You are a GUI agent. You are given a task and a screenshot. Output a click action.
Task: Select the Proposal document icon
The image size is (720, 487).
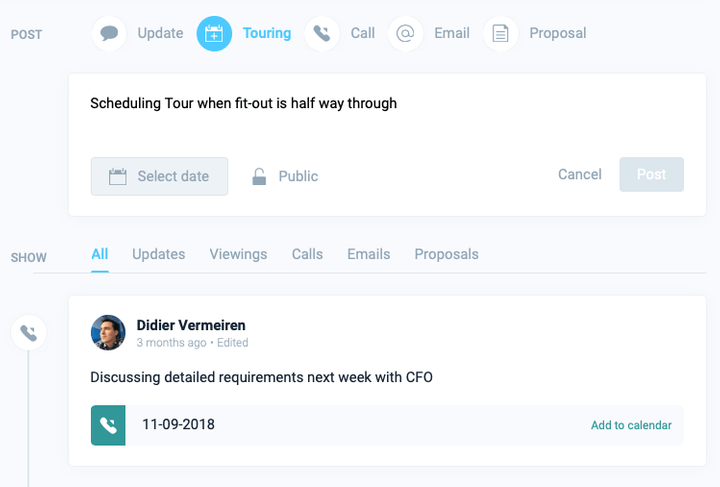(x=501, y=33)
